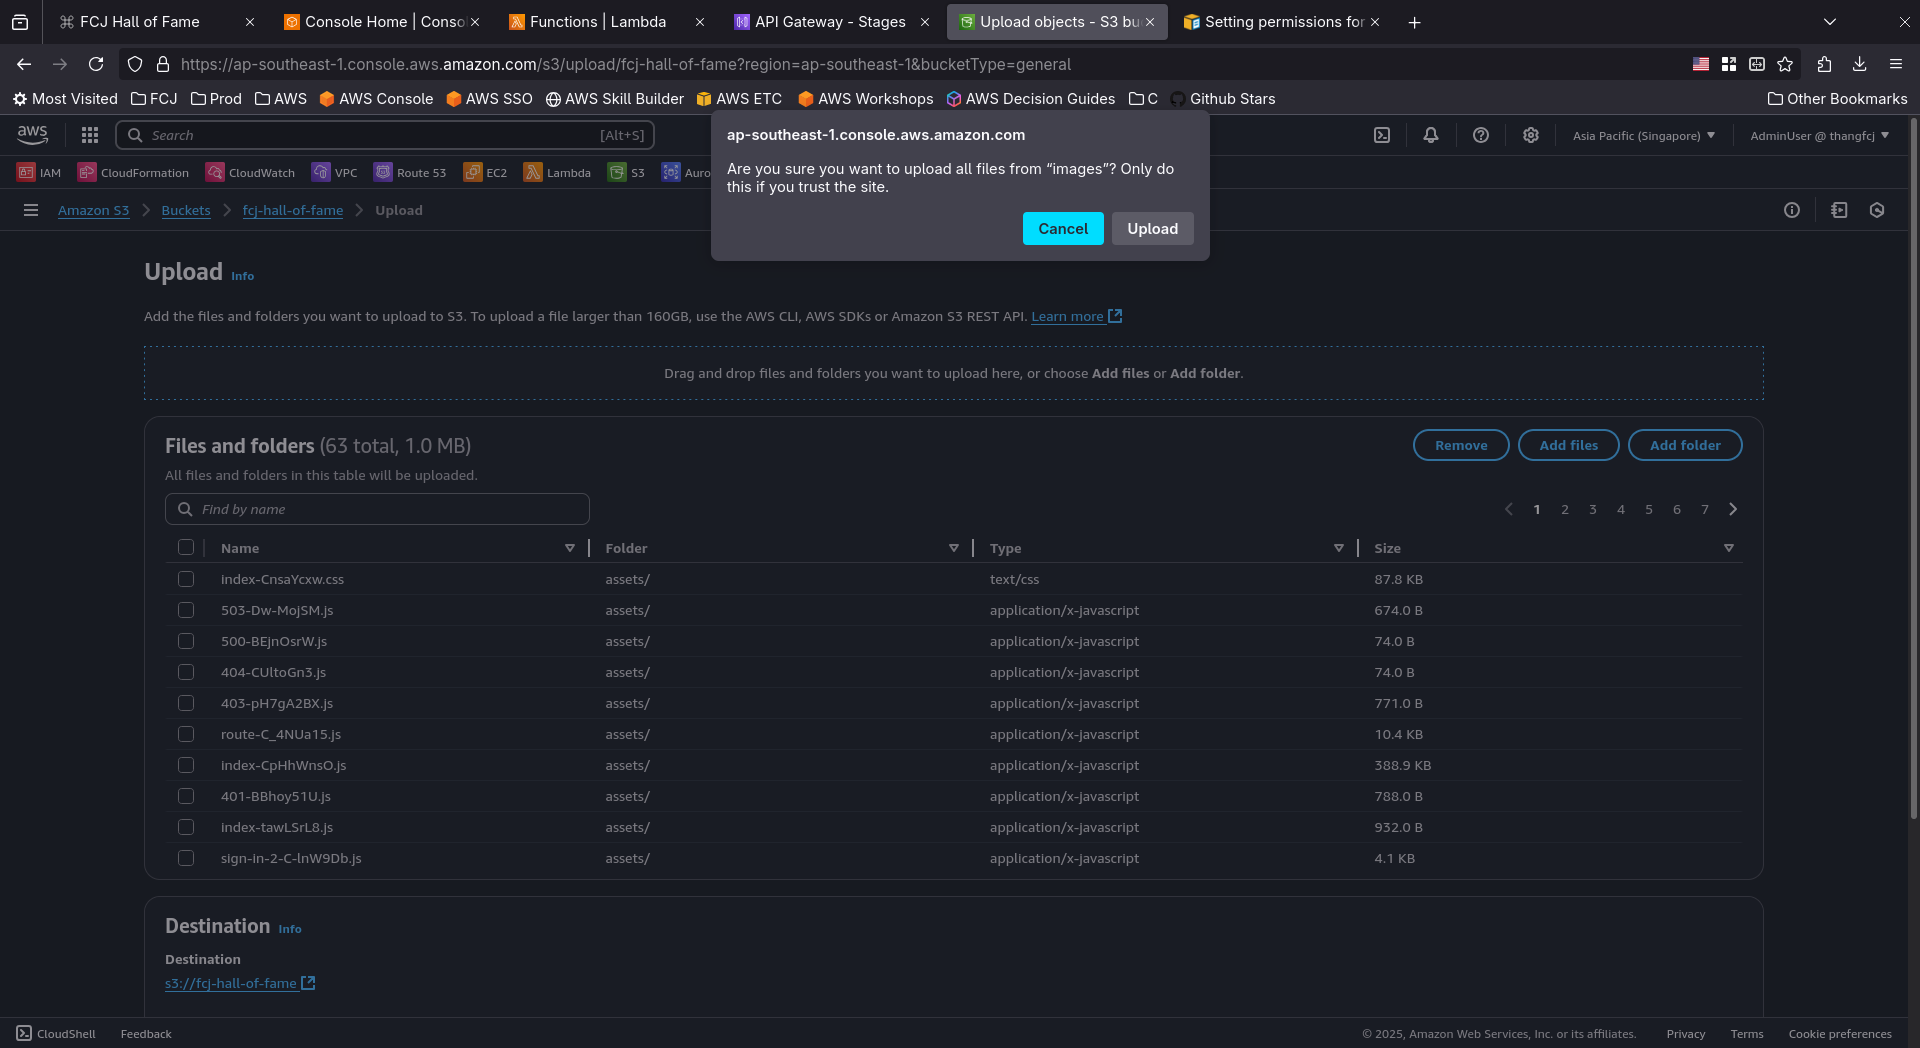This screenshot has height=1048, width=1920.
Task: Sort by Name column arrow
Action: click(570, 548)
